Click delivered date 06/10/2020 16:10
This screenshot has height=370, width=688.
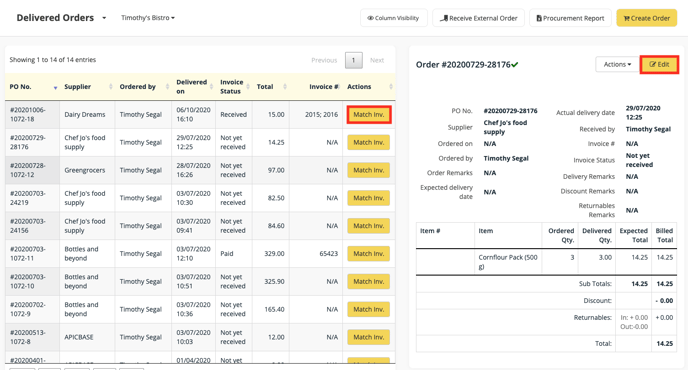click(193, 115)
